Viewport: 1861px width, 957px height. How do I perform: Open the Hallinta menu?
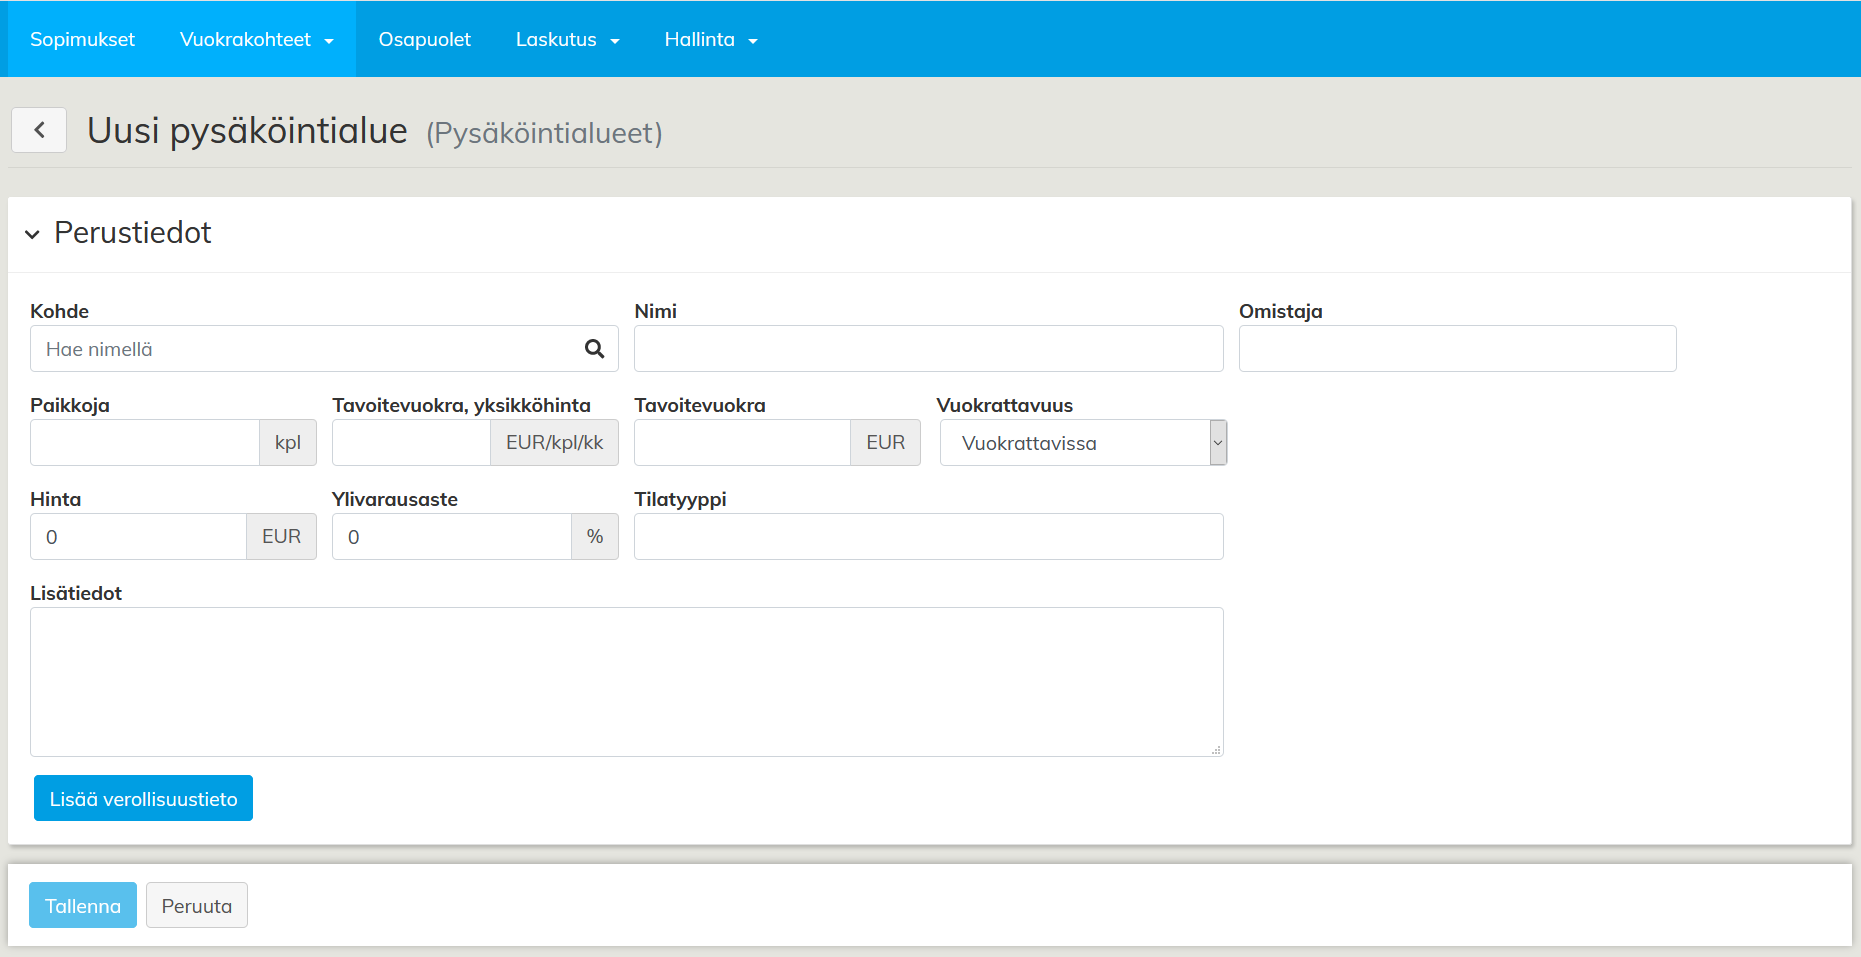[710, 40]
